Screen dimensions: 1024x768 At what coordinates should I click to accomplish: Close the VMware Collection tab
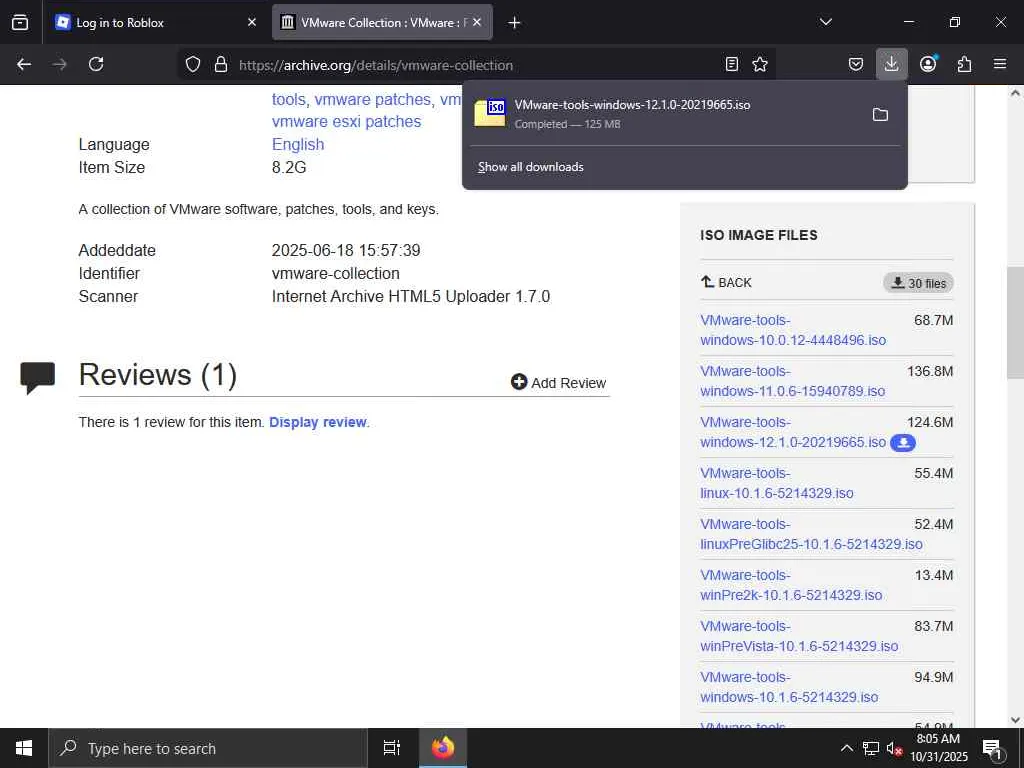coord(477,22)
